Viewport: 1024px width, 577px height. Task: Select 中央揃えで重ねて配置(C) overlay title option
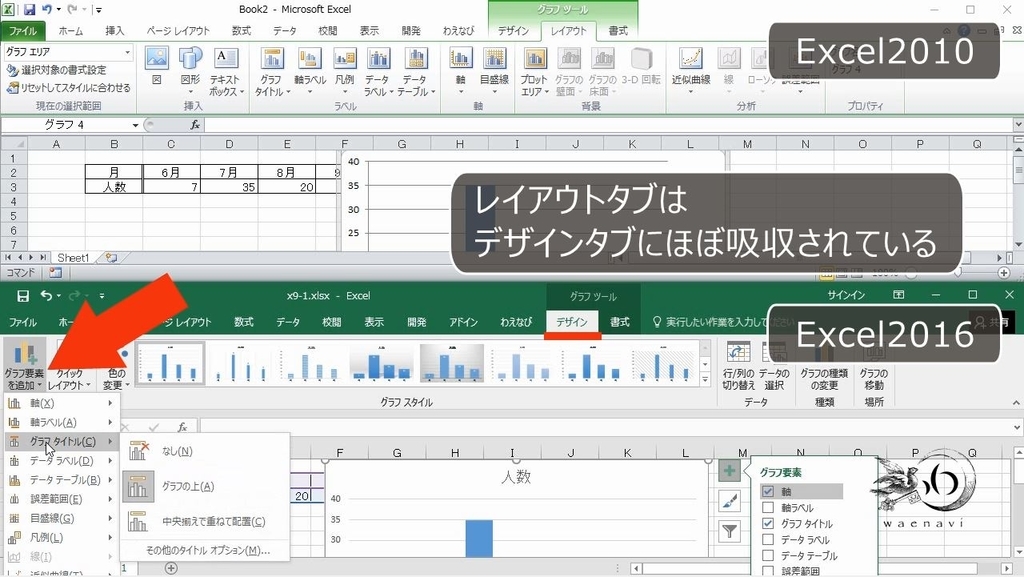pyautogui.click(x=205, y=522)
